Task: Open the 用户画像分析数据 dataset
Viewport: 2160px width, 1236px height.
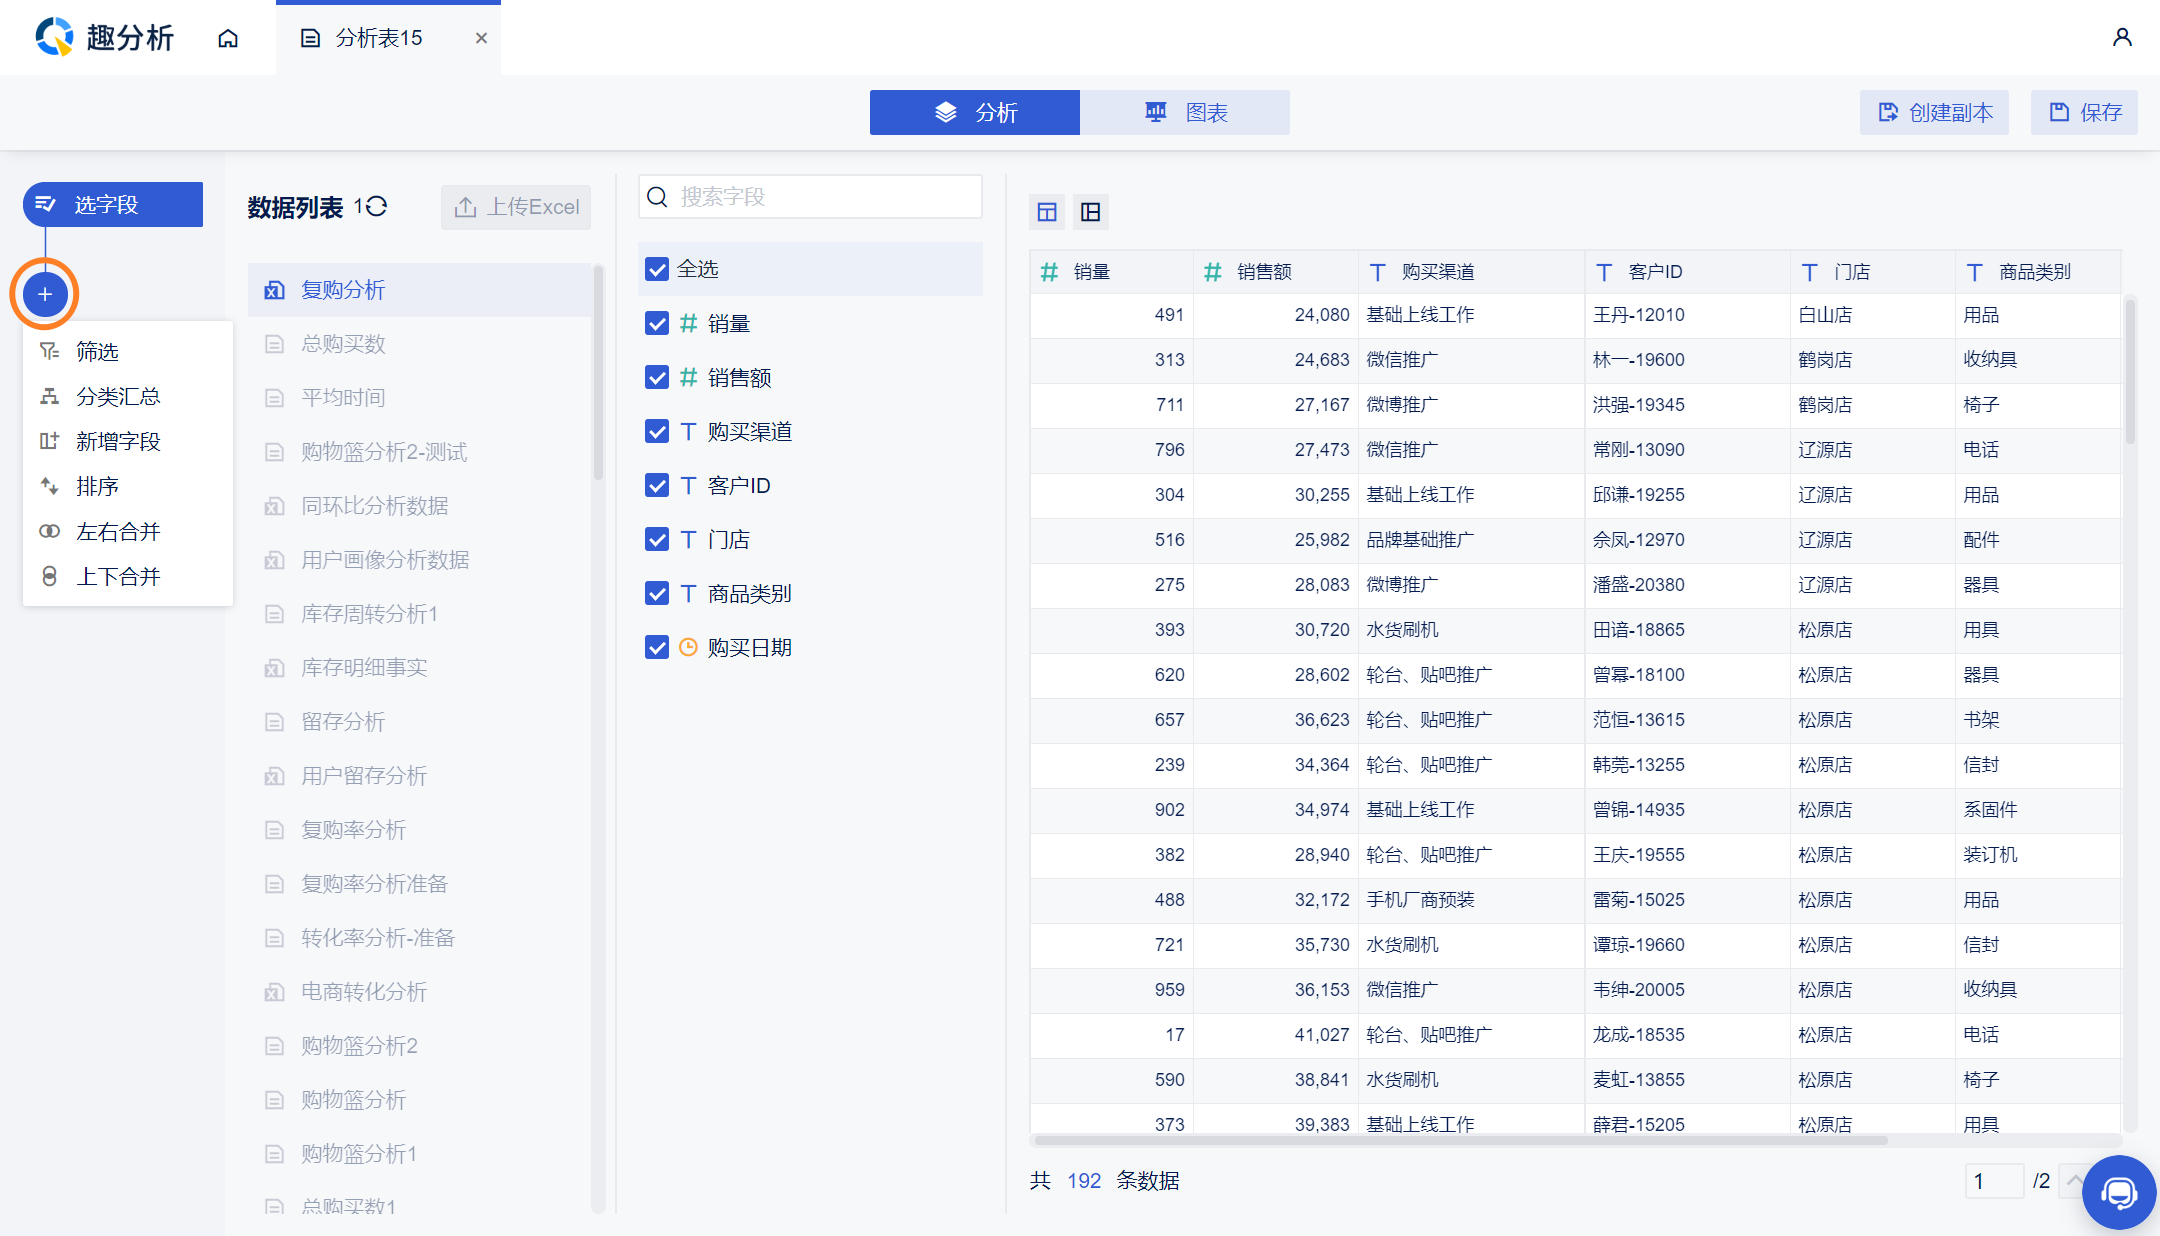Action: (385, 560)
